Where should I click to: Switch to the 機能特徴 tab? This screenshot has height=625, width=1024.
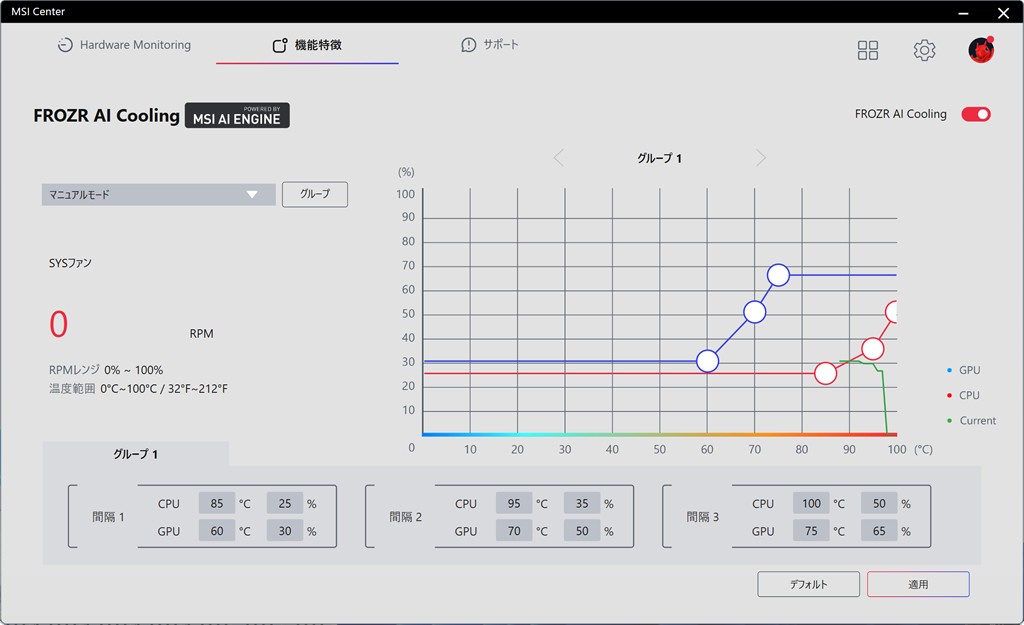(x=307, y=45)
